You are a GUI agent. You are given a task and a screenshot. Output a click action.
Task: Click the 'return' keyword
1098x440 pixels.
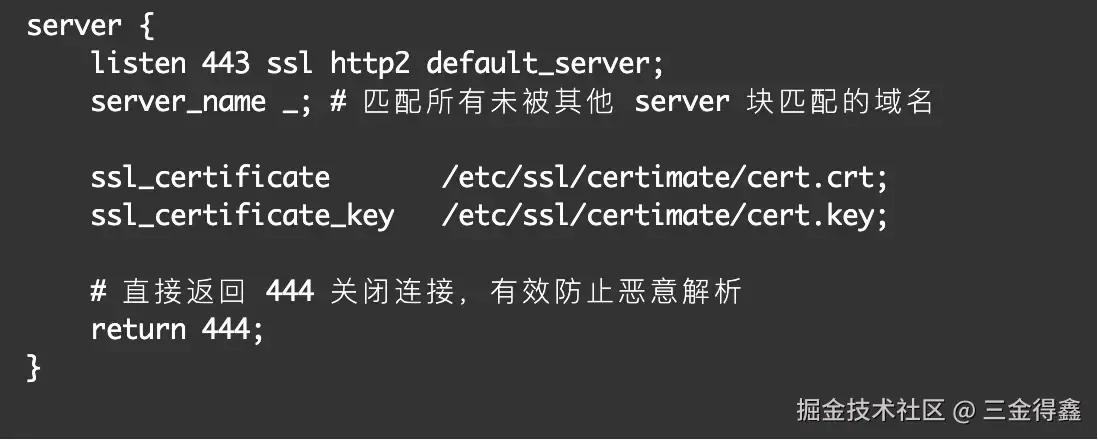138,329
